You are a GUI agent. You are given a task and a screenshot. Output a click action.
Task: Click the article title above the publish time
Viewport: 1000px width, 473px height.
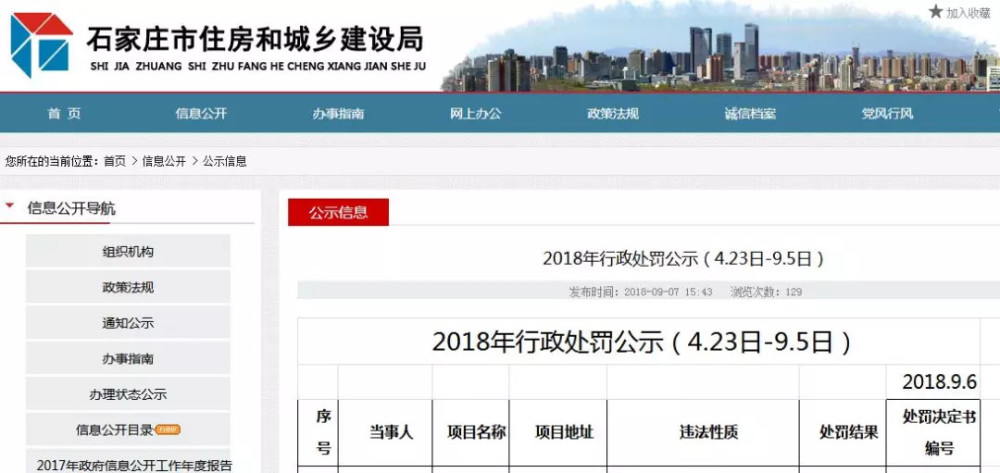[683, 258]
